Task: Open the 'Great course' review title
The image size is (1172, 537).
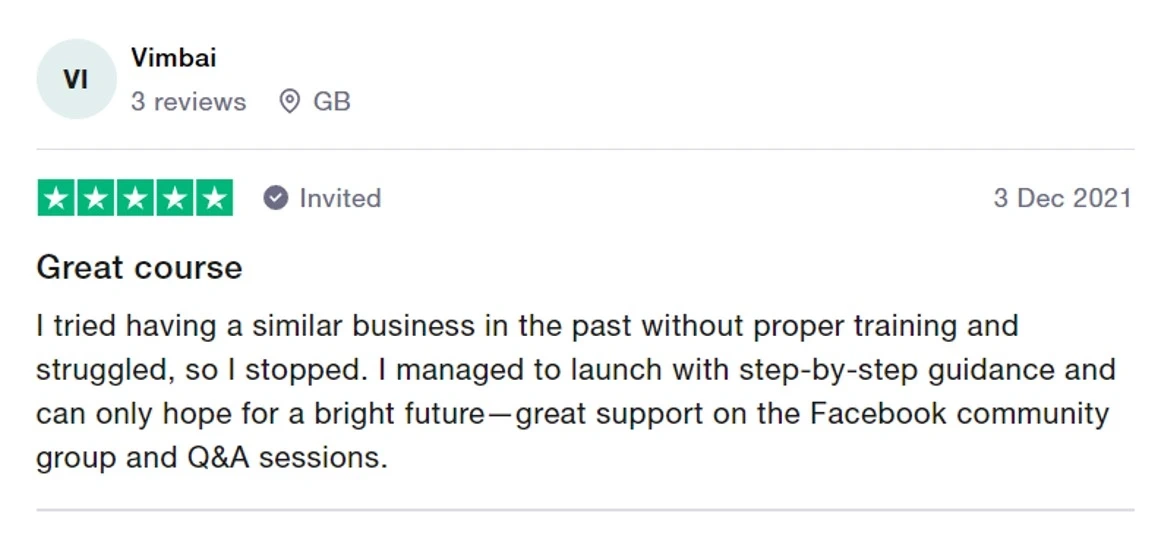Action: 139,268
